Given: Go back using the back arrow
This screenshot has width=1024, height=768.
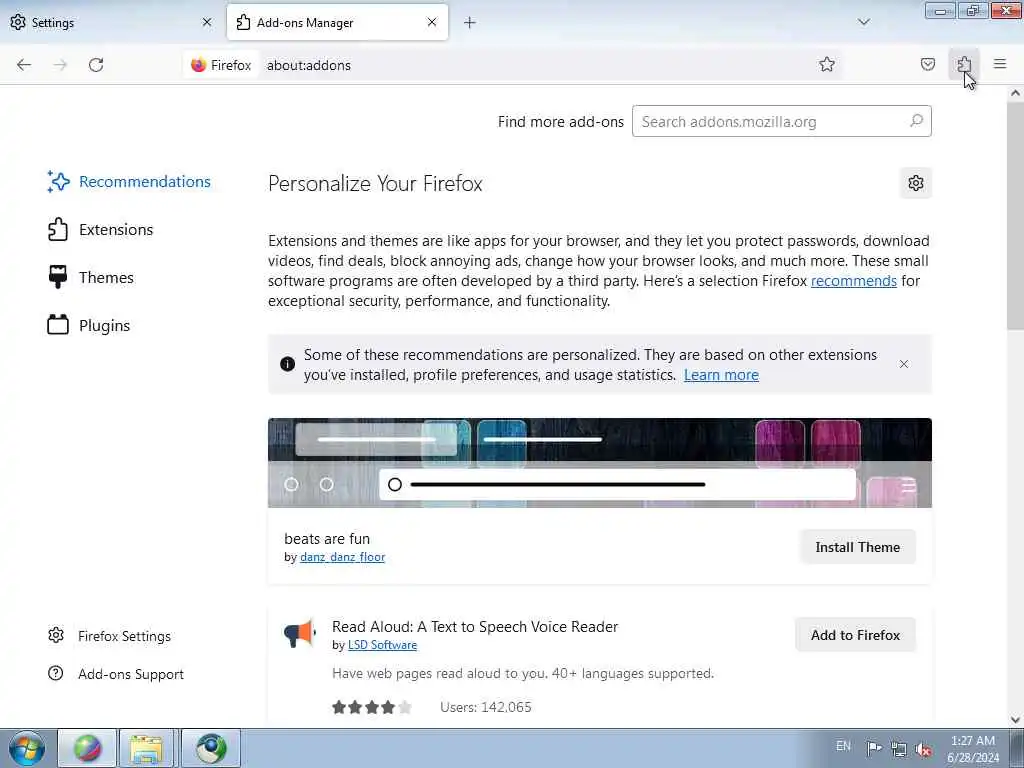Looking at the screenshot, I should (x=24, y=65).
